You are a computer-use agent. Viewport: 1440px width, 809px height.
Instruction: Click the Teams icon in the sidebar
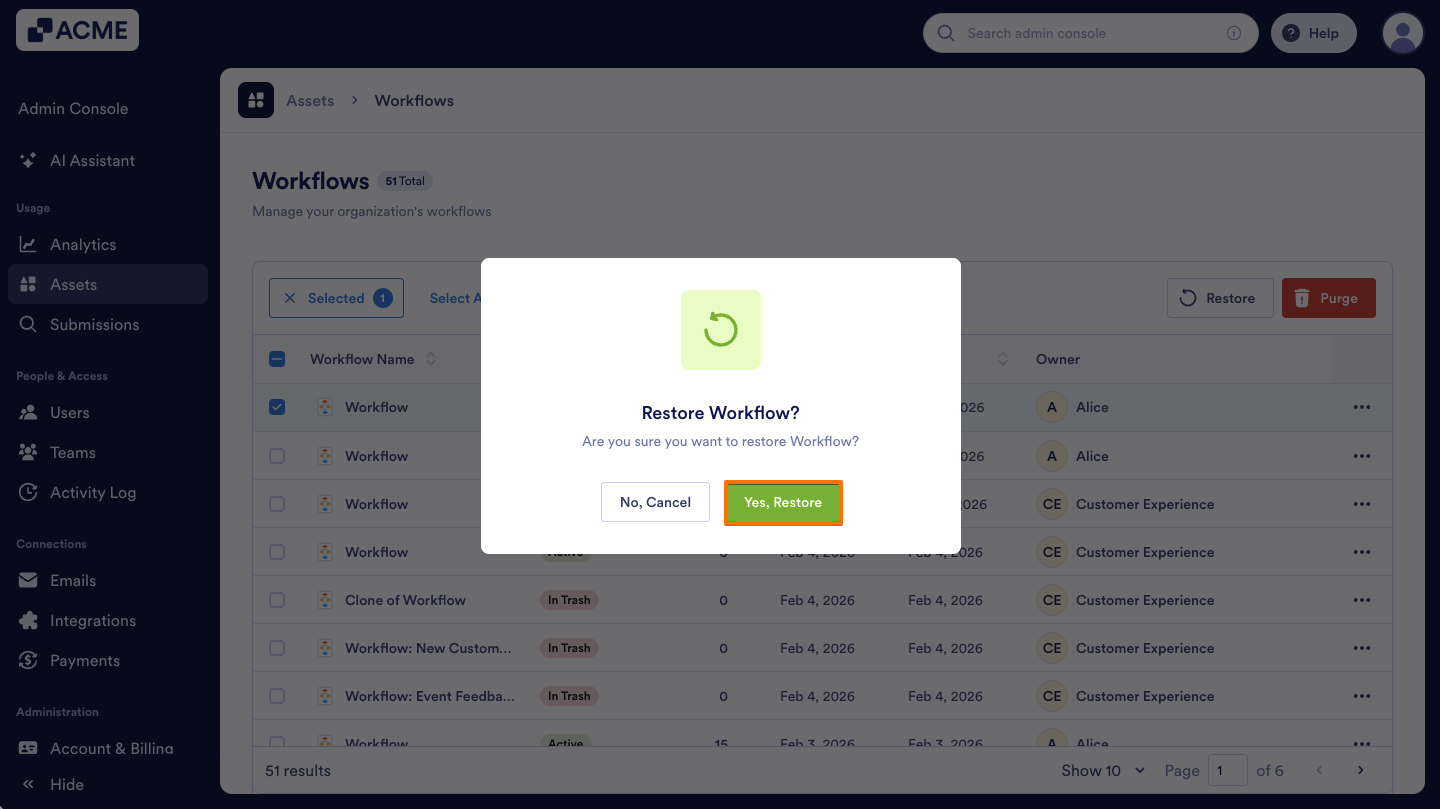pyautogui.click(x=27, y=452)
